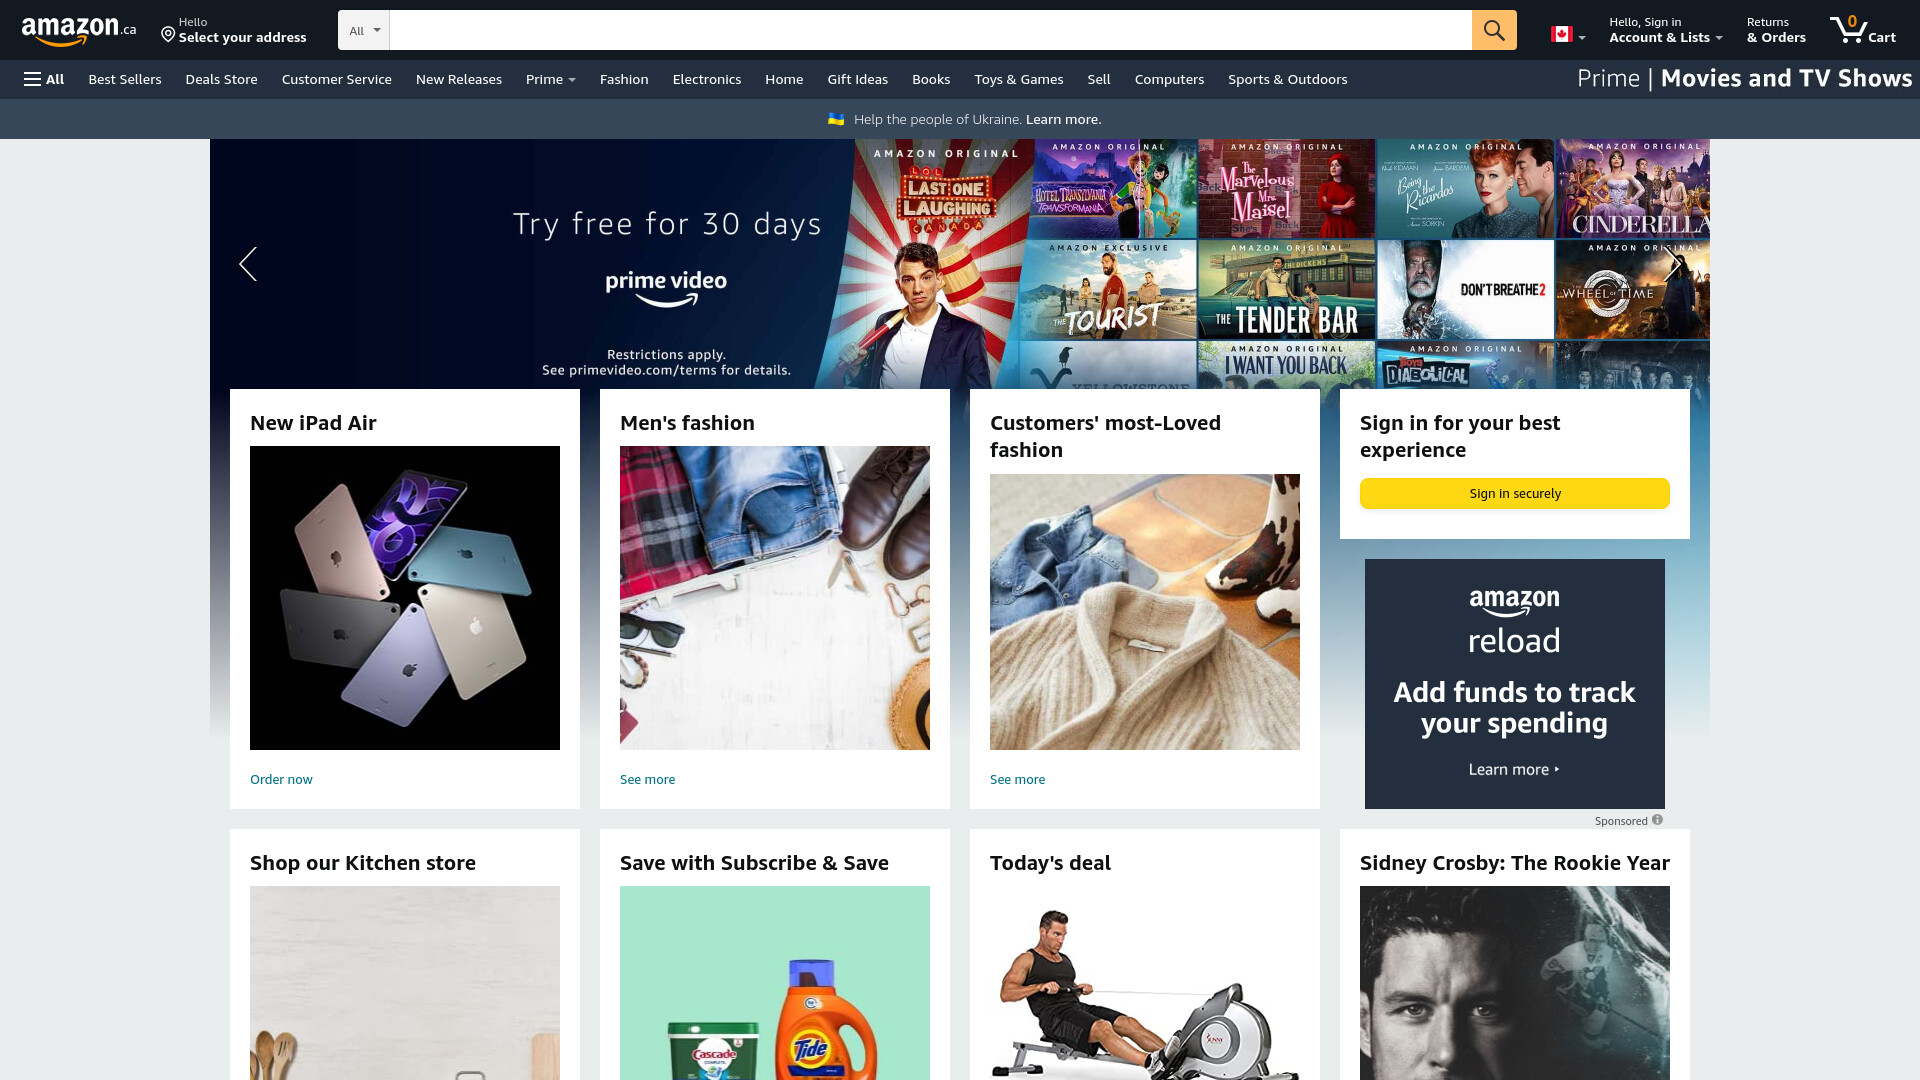Click The Tourist poster

click(x=1108, y=290)
